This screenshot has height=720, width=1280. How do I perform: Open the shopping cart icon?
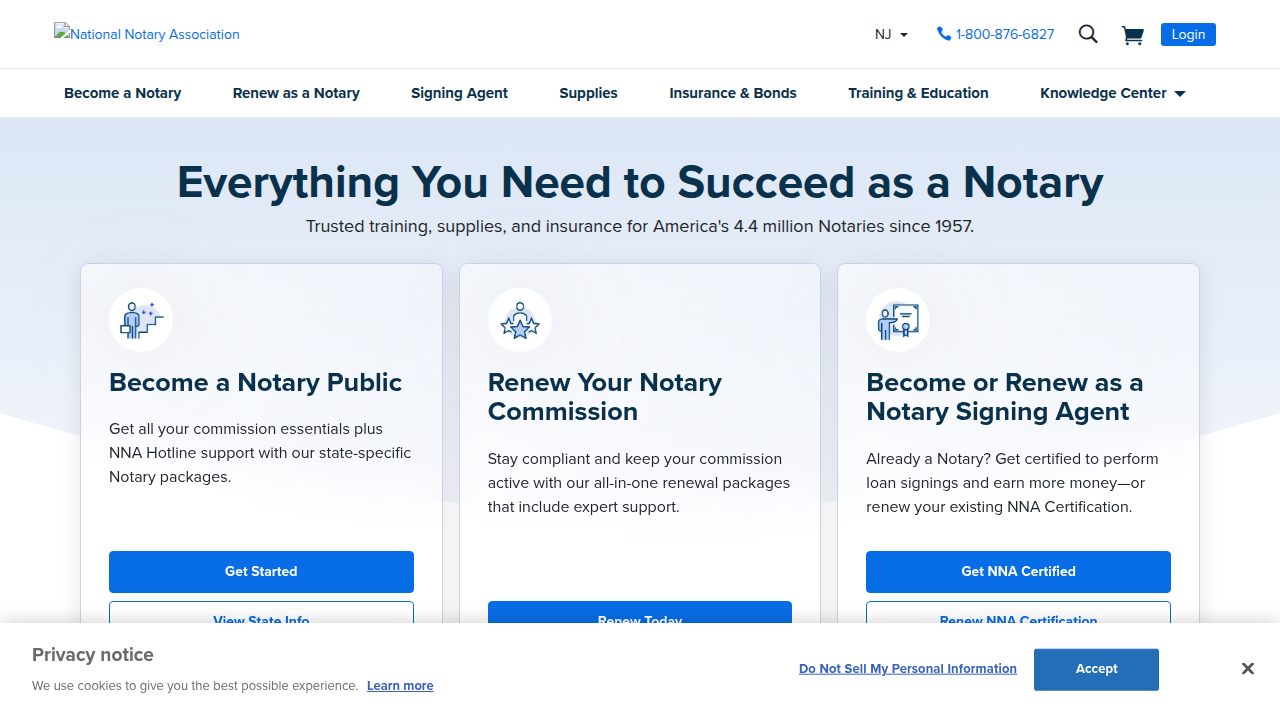tap(1132, 35)
